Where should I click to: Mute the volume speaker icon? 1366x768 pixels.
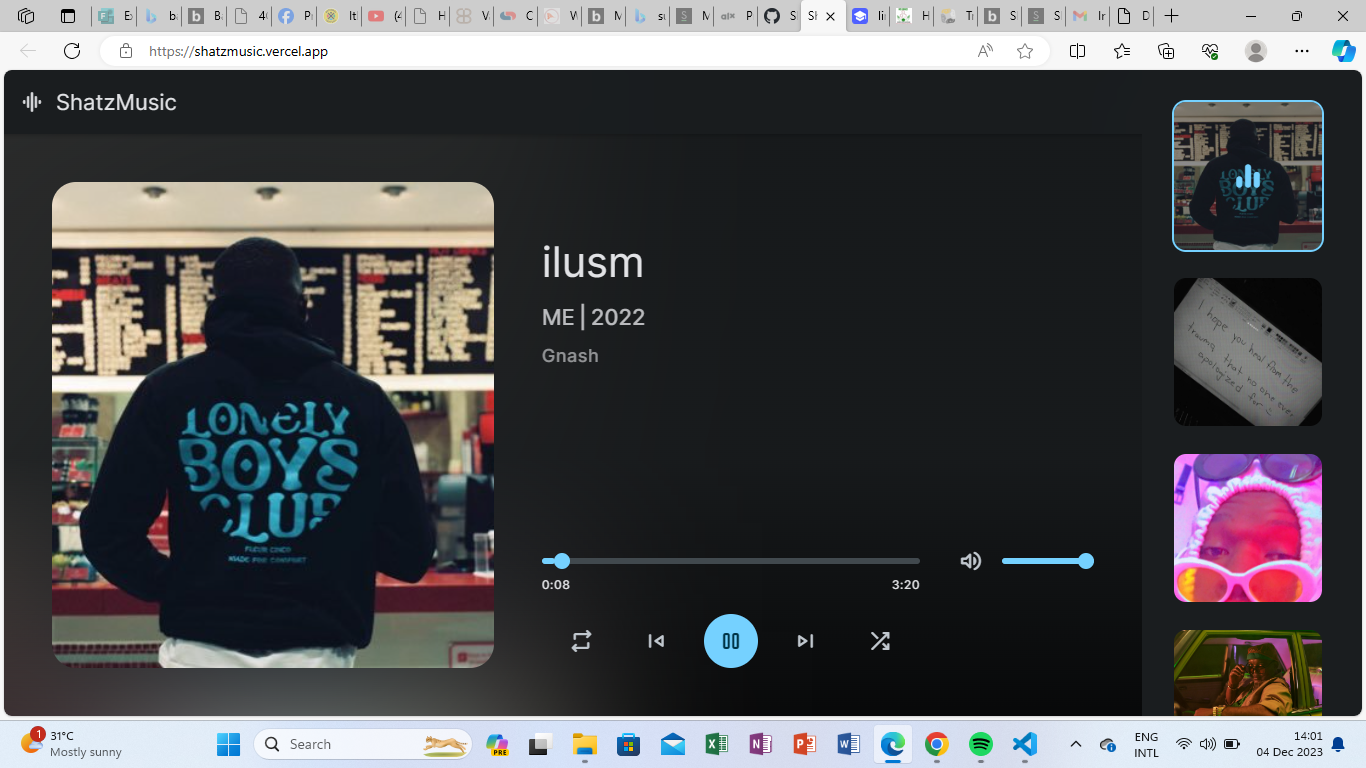click(970, 561)
